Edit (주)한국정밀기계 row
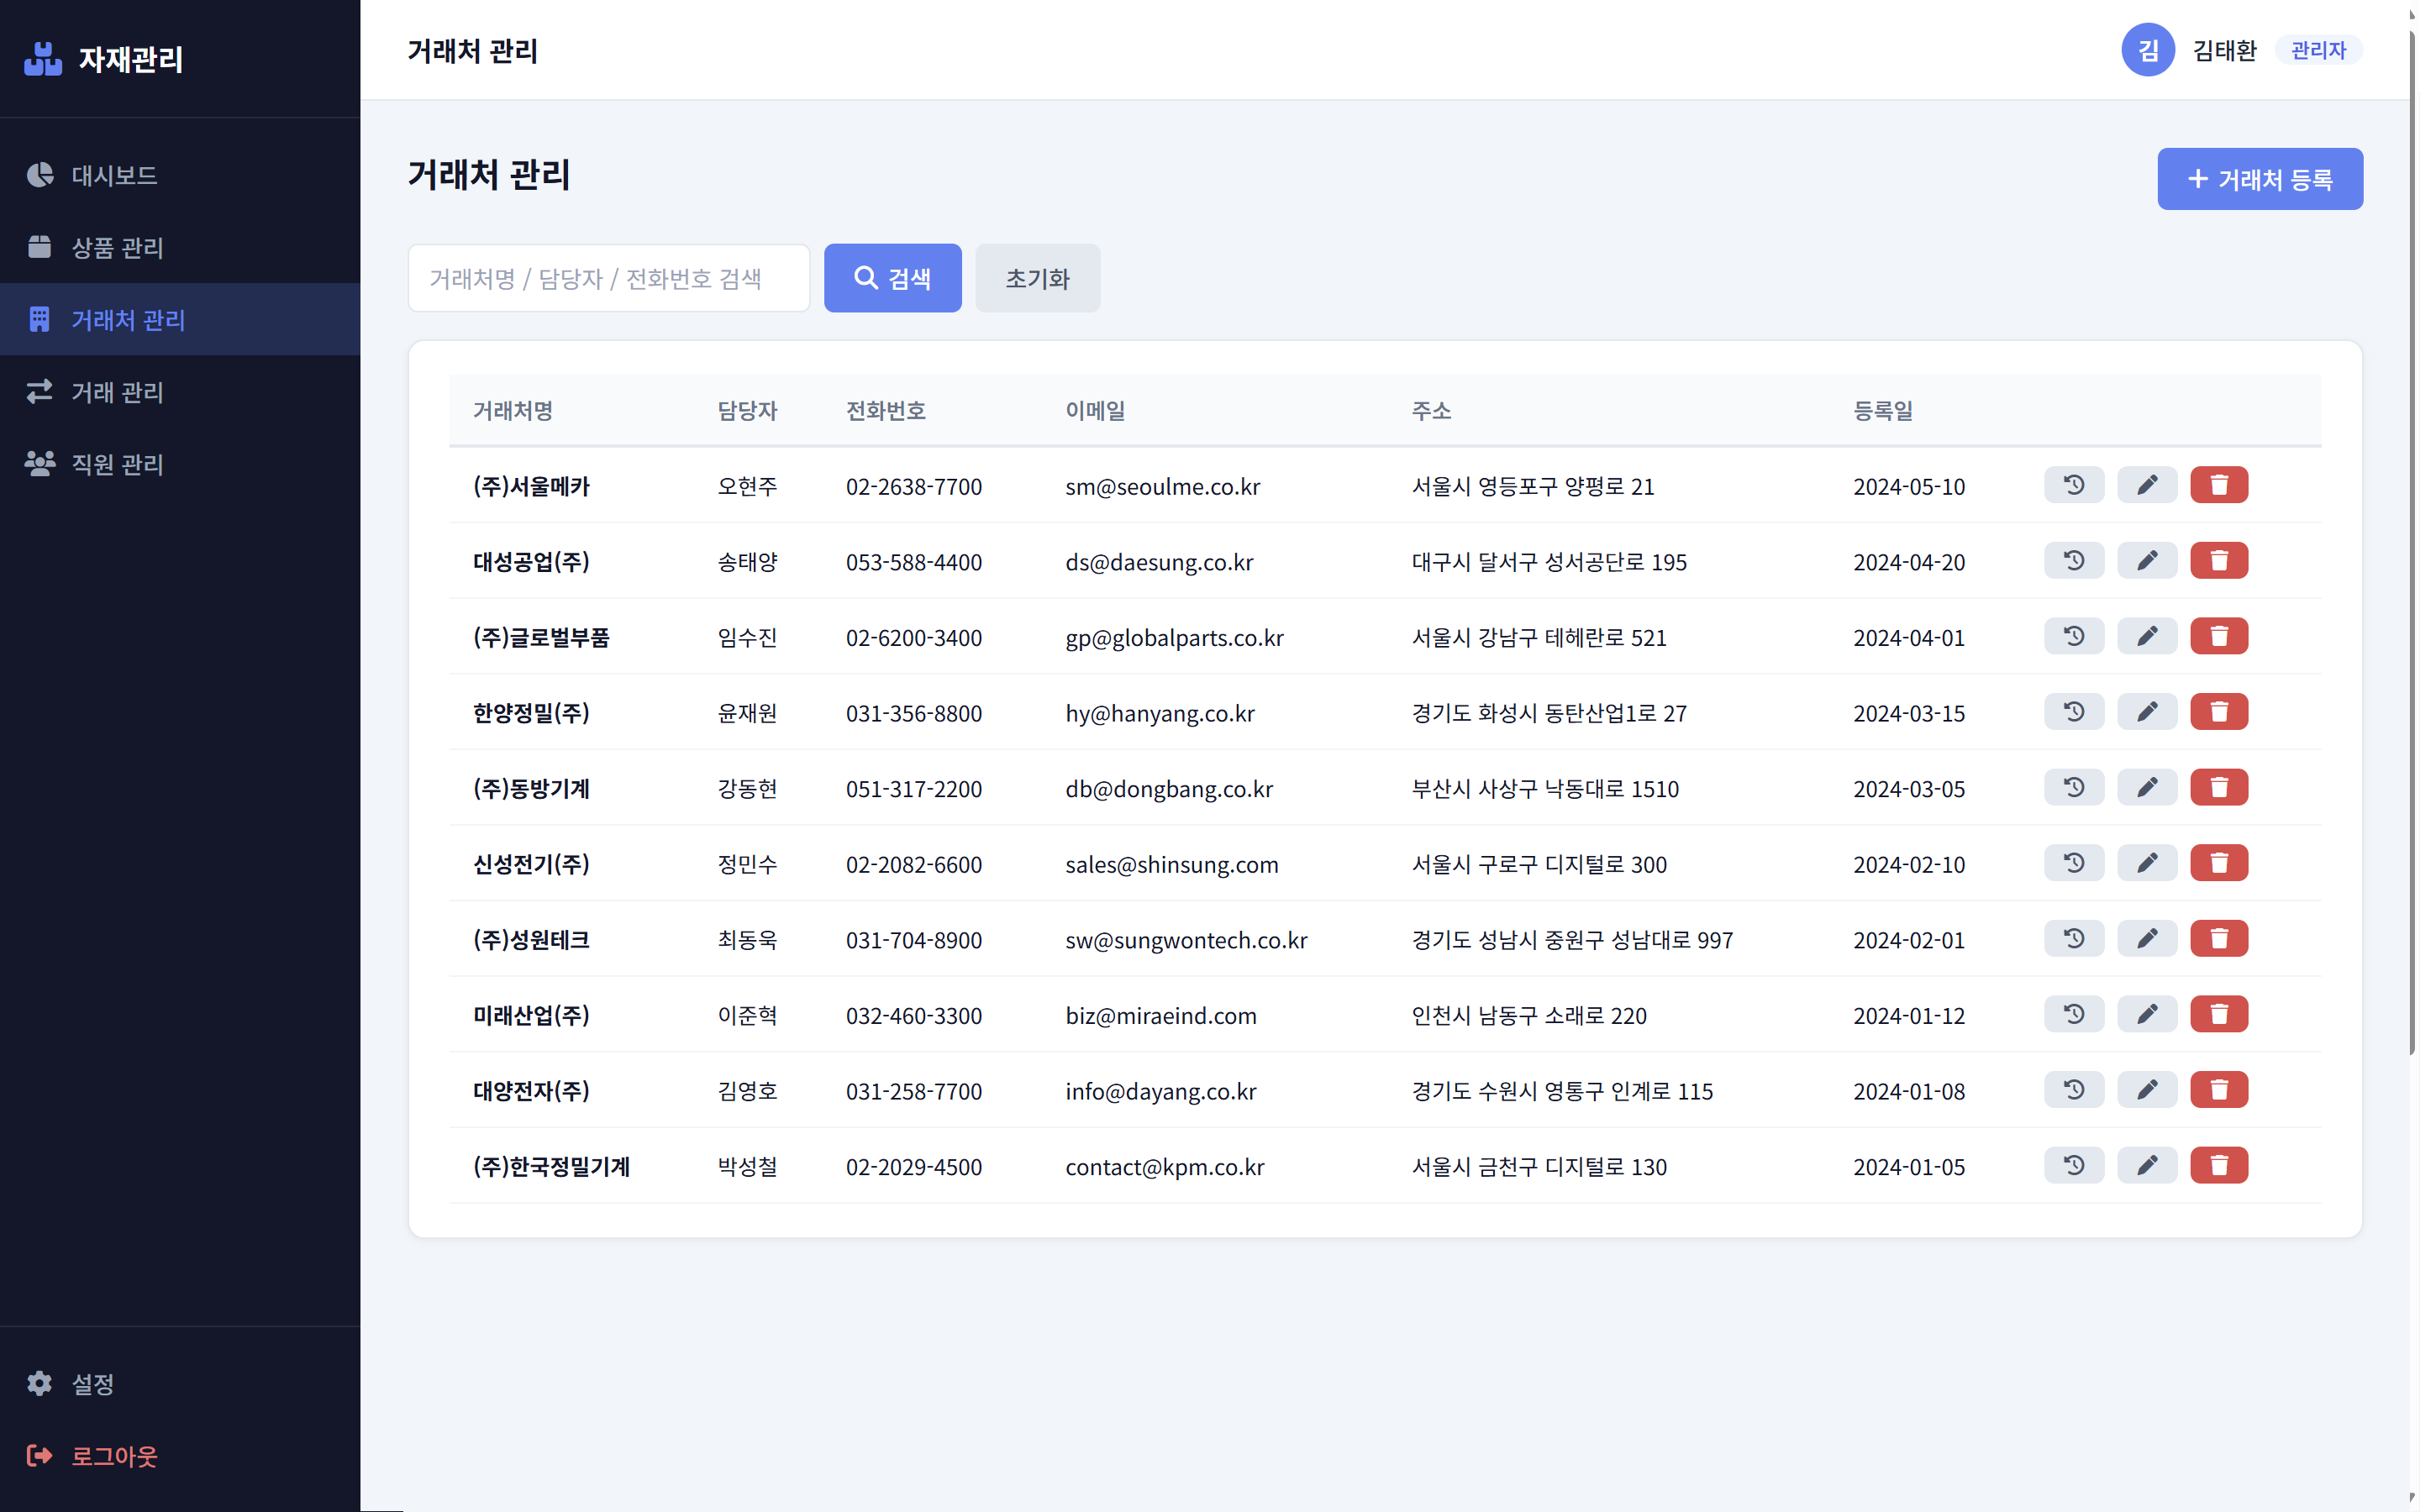Screen dimensions: 2420x1512 pyautogui.click(x=2147, y=1165)
